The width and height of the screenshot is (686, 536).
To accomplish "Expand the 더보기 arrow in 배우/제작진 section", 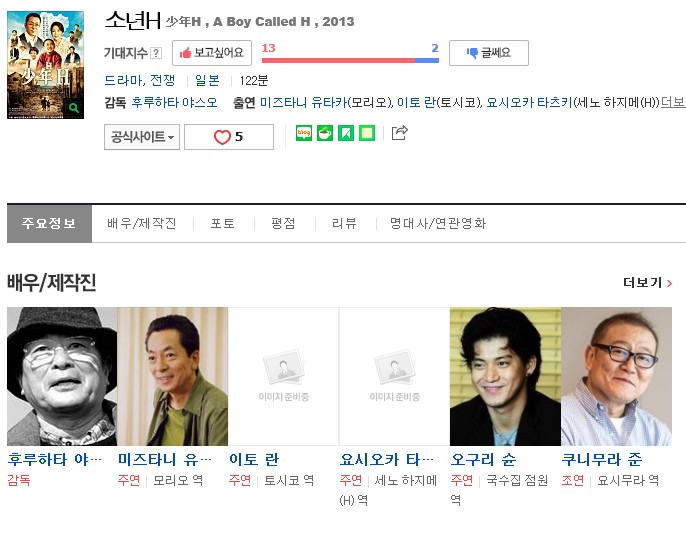I will [x=648, y=283].
